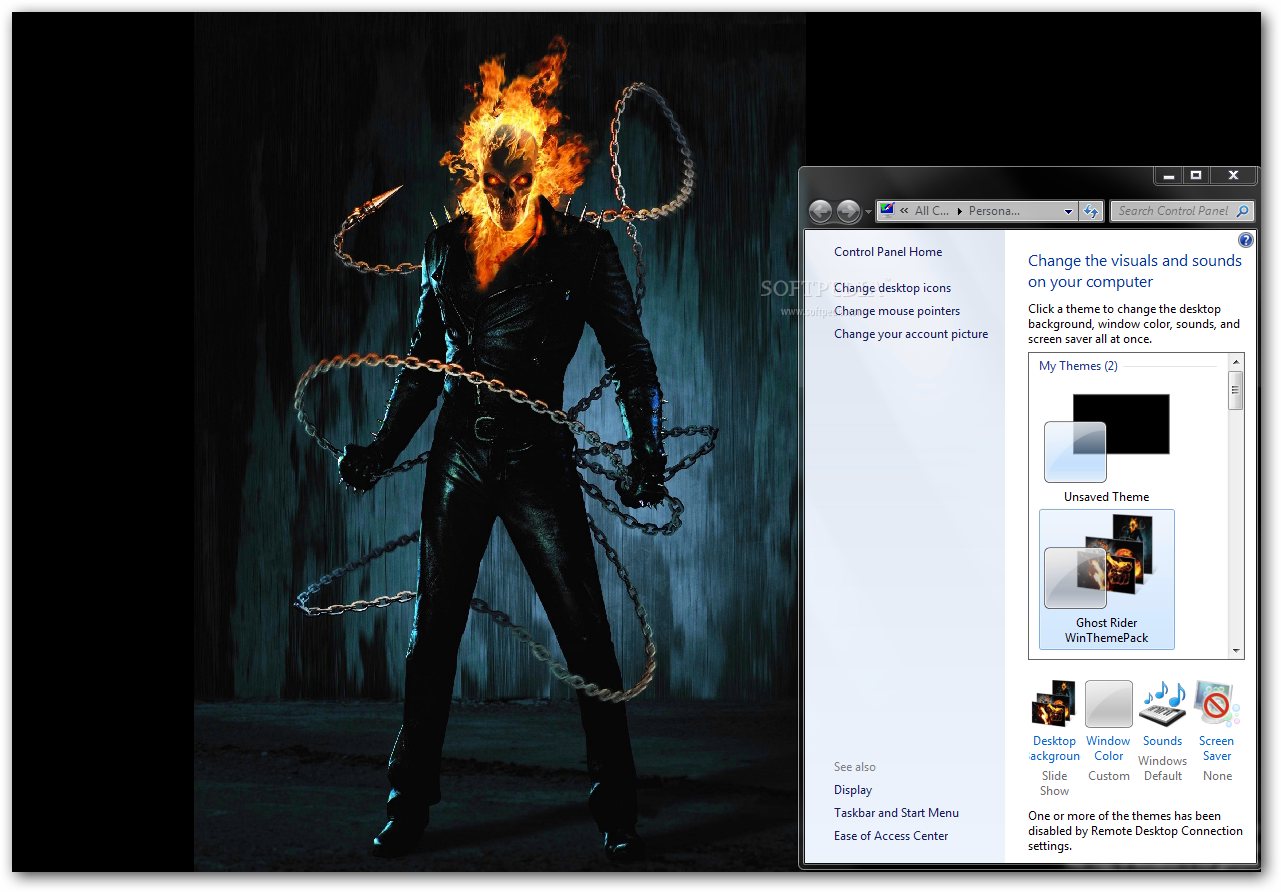Click the themes list scroll down arrow
The width and height of the screenshot is (1281, 892).
click(x=1236, y=650)
